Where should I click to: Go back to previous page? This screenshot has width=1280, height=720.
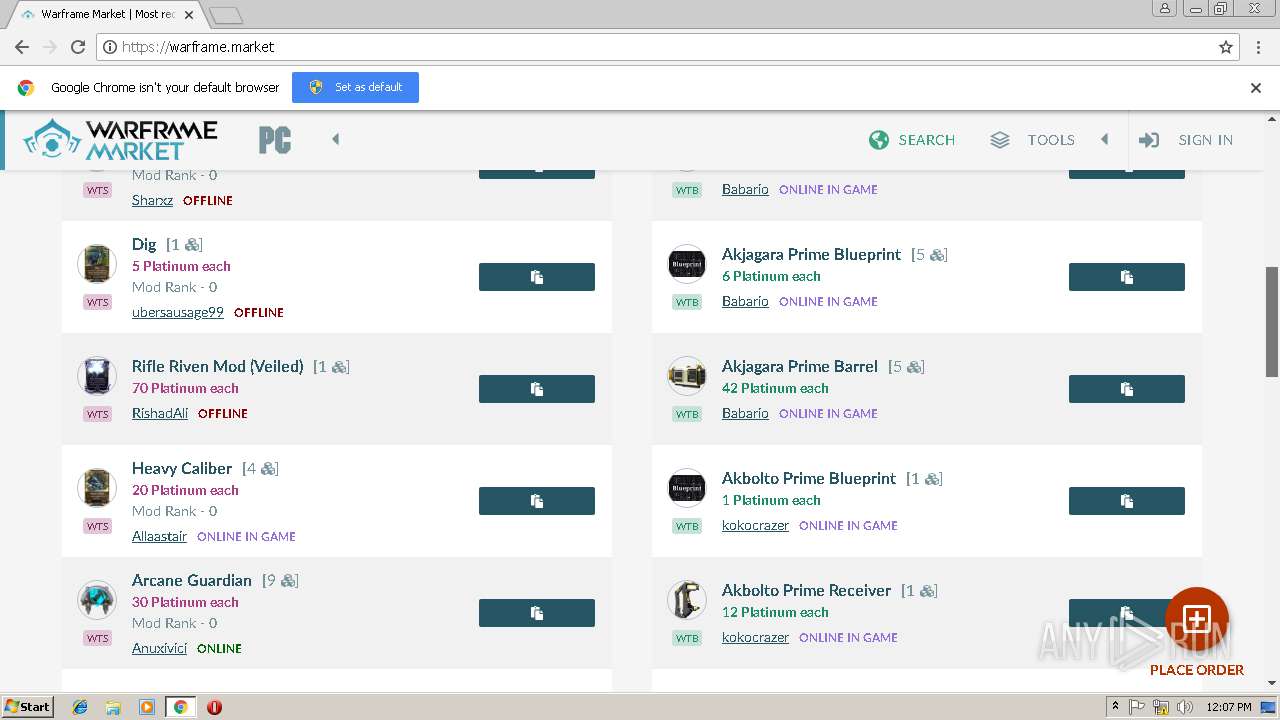22,47
